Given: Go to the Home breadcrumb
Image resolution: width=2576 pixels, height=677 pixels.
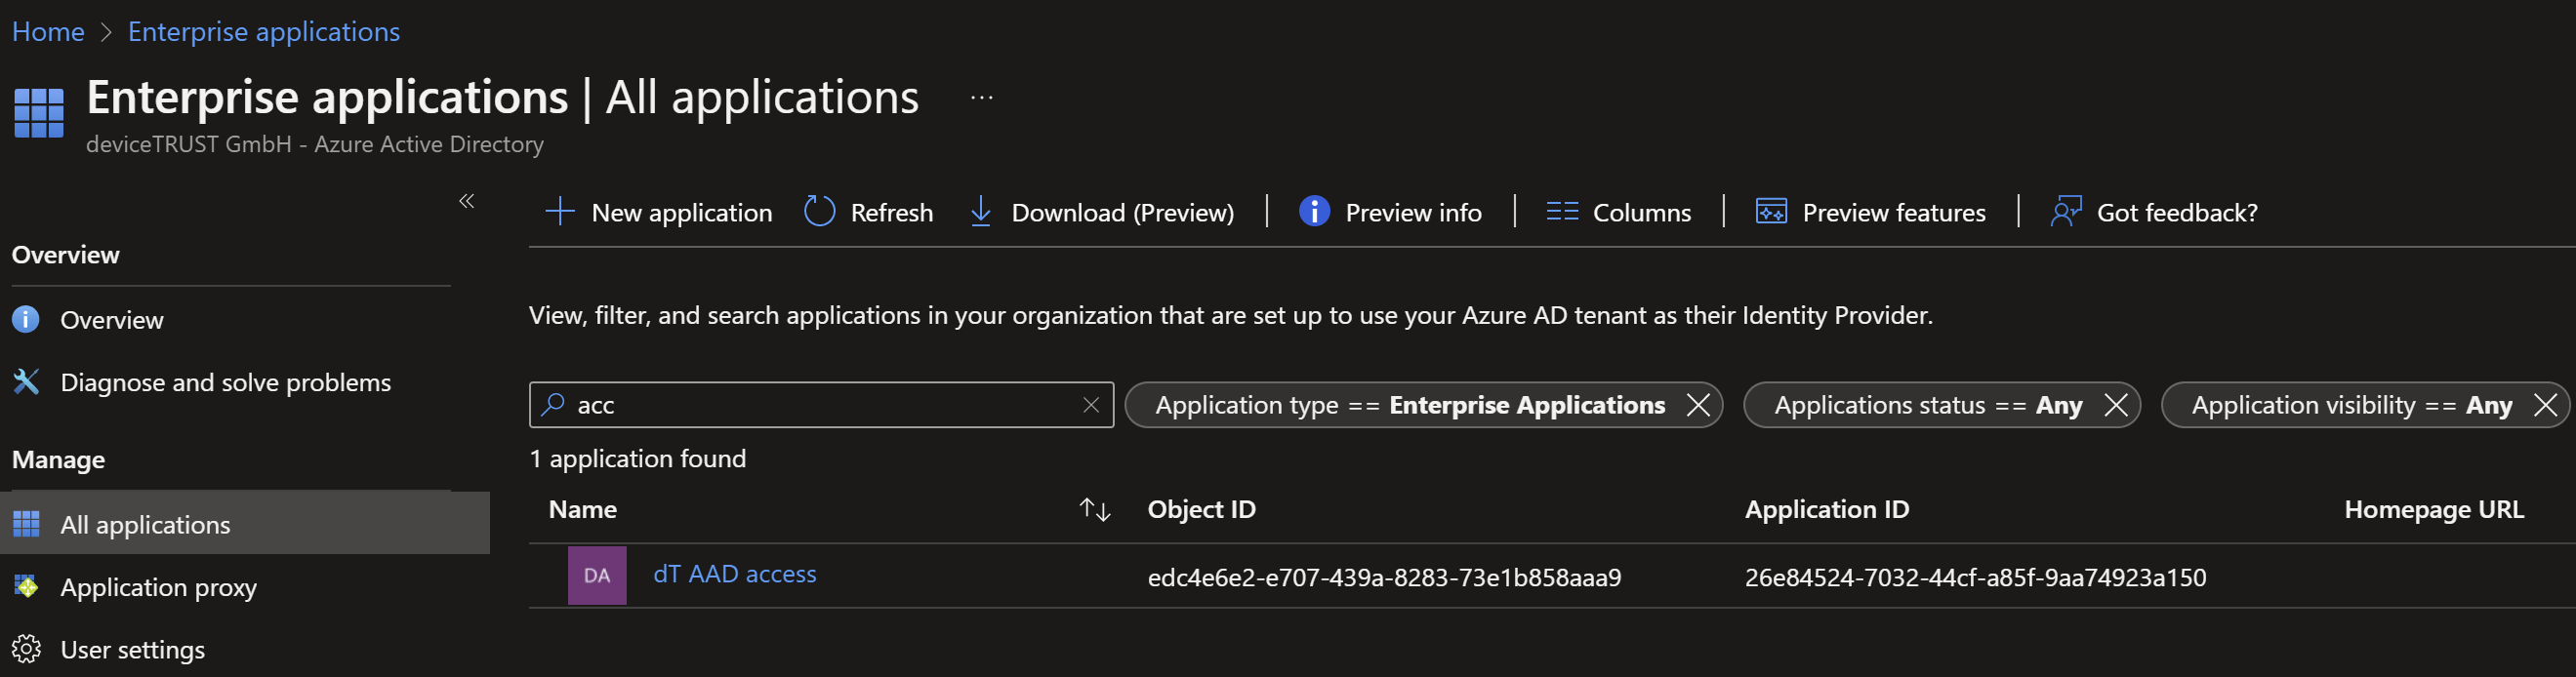Looking at the screenshot, I should (x=48, y=32).
